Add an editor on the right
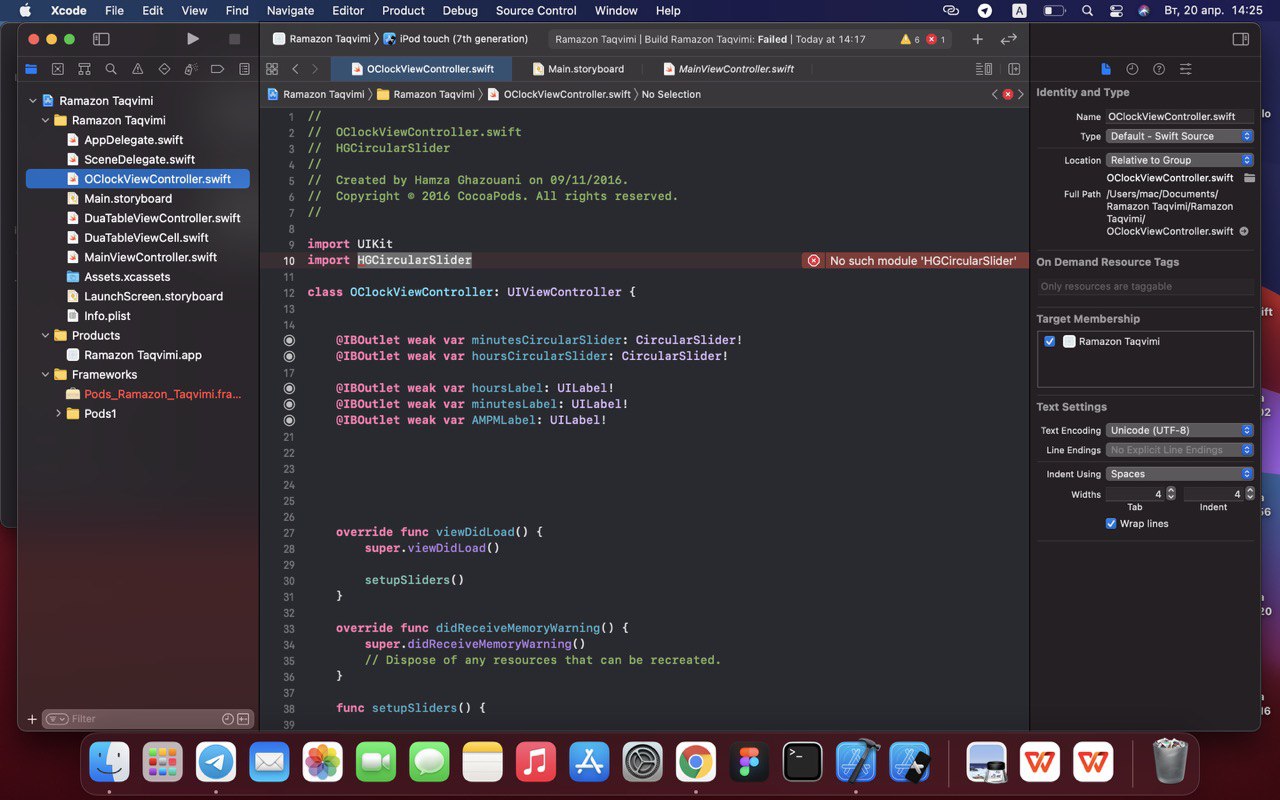The image size is (1280, 800). (x=1014, y=69)
